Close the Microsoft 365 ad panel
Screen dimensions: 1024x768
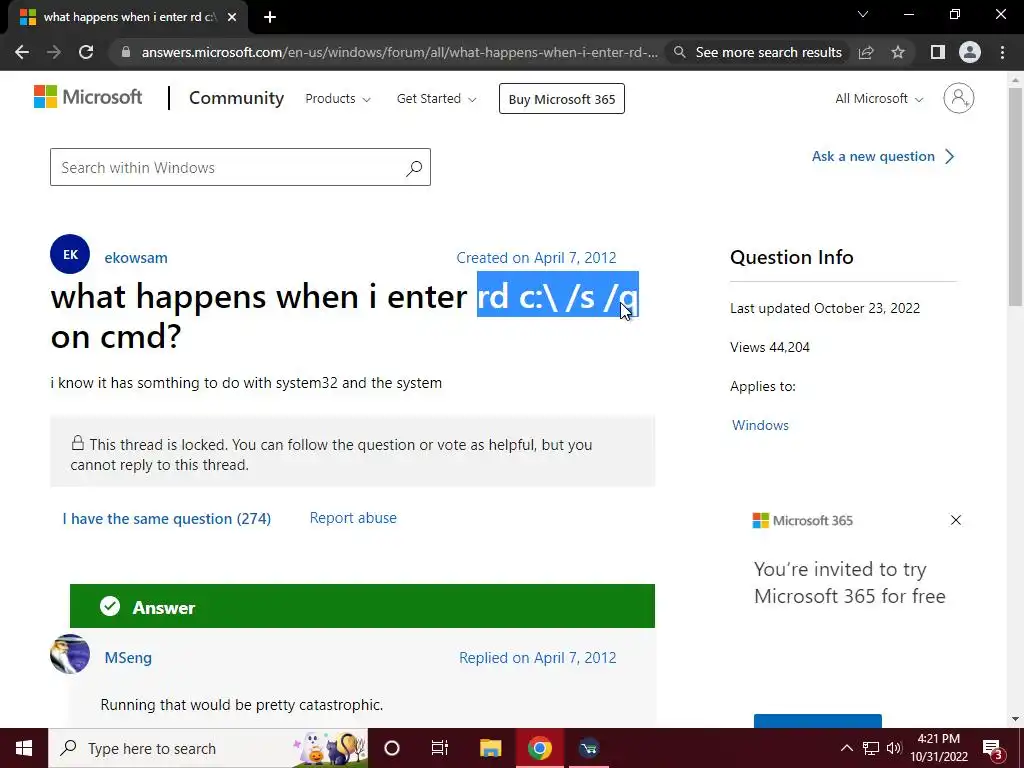click(x=955, y=520)
